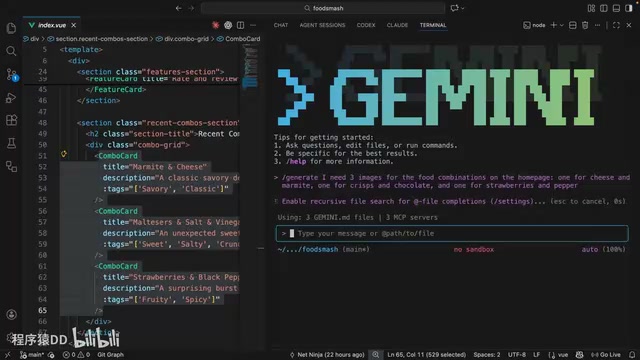Open the Source Control view
The width and height of the screenshot is (640, 360).
[11, 75]
